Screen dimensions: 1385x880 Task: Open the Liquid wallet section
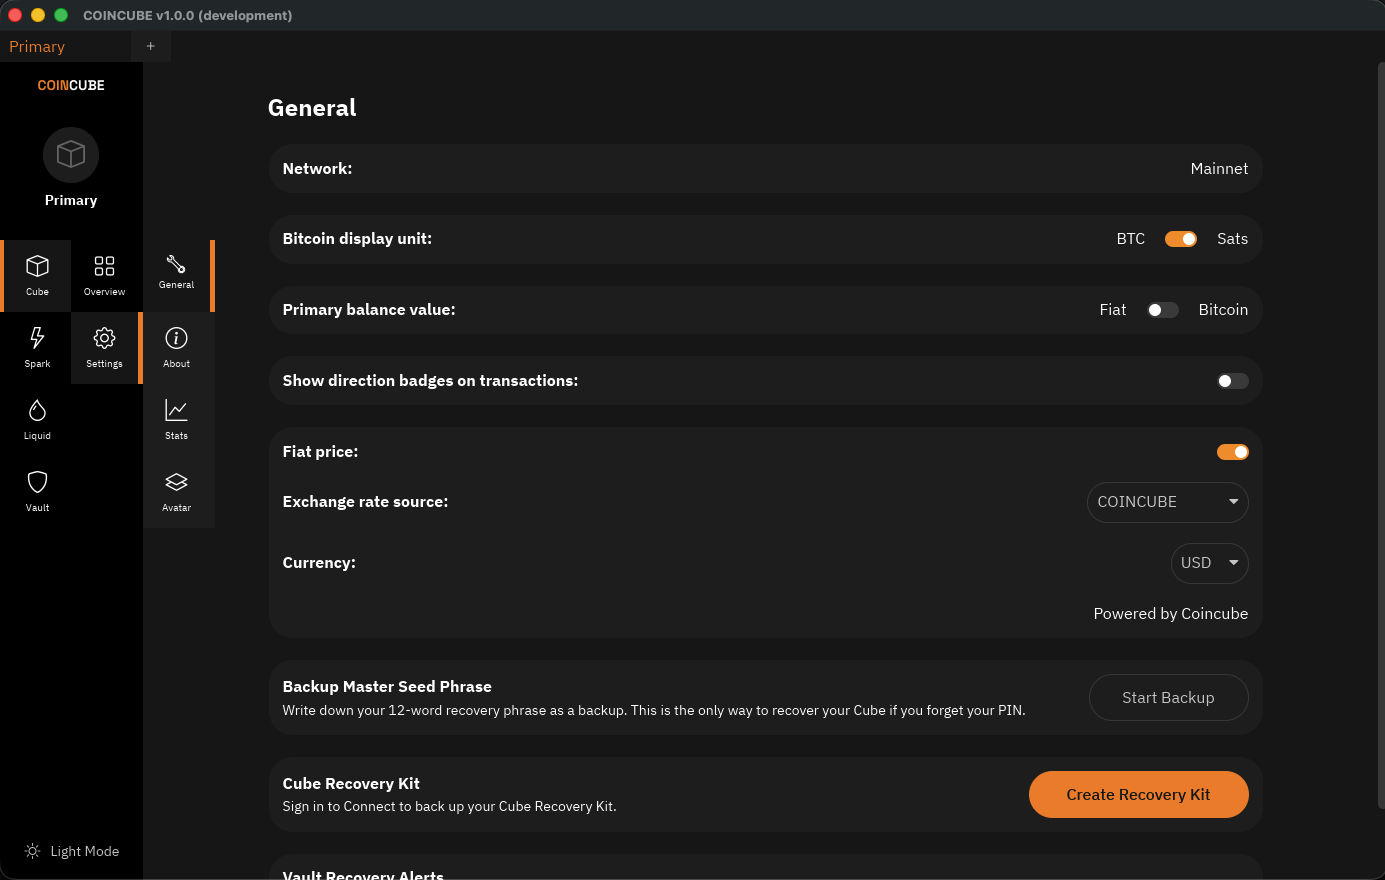37,420
